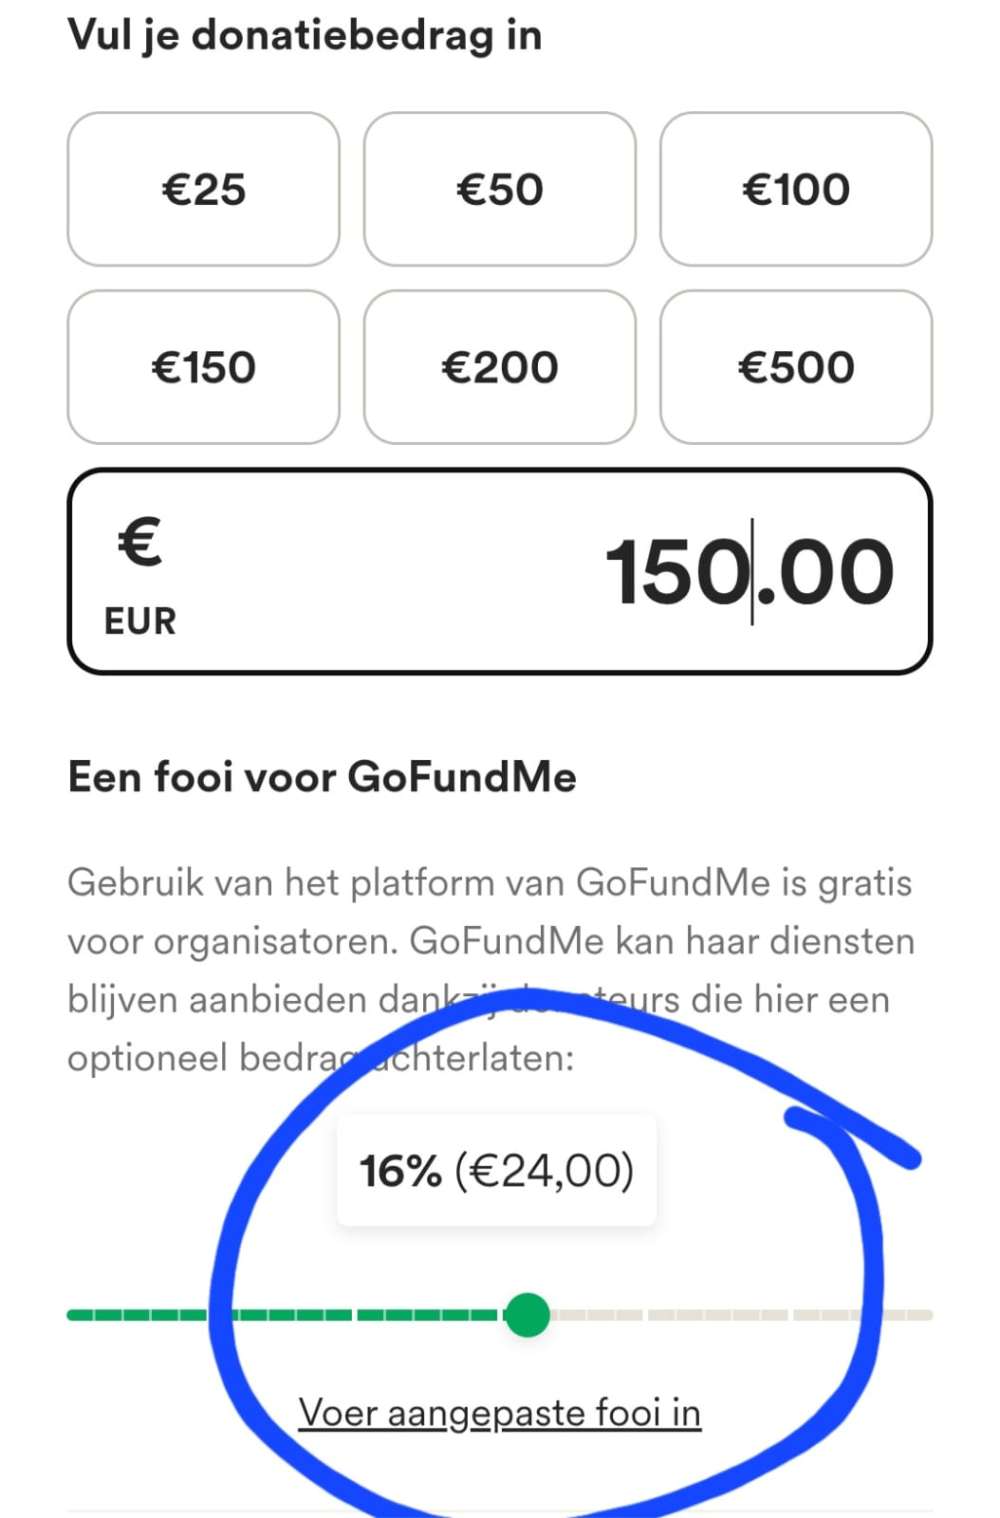Choose the €200 donation amount
The height and width of the screenshot is (1518, 1000).
(x=500, y=366)
